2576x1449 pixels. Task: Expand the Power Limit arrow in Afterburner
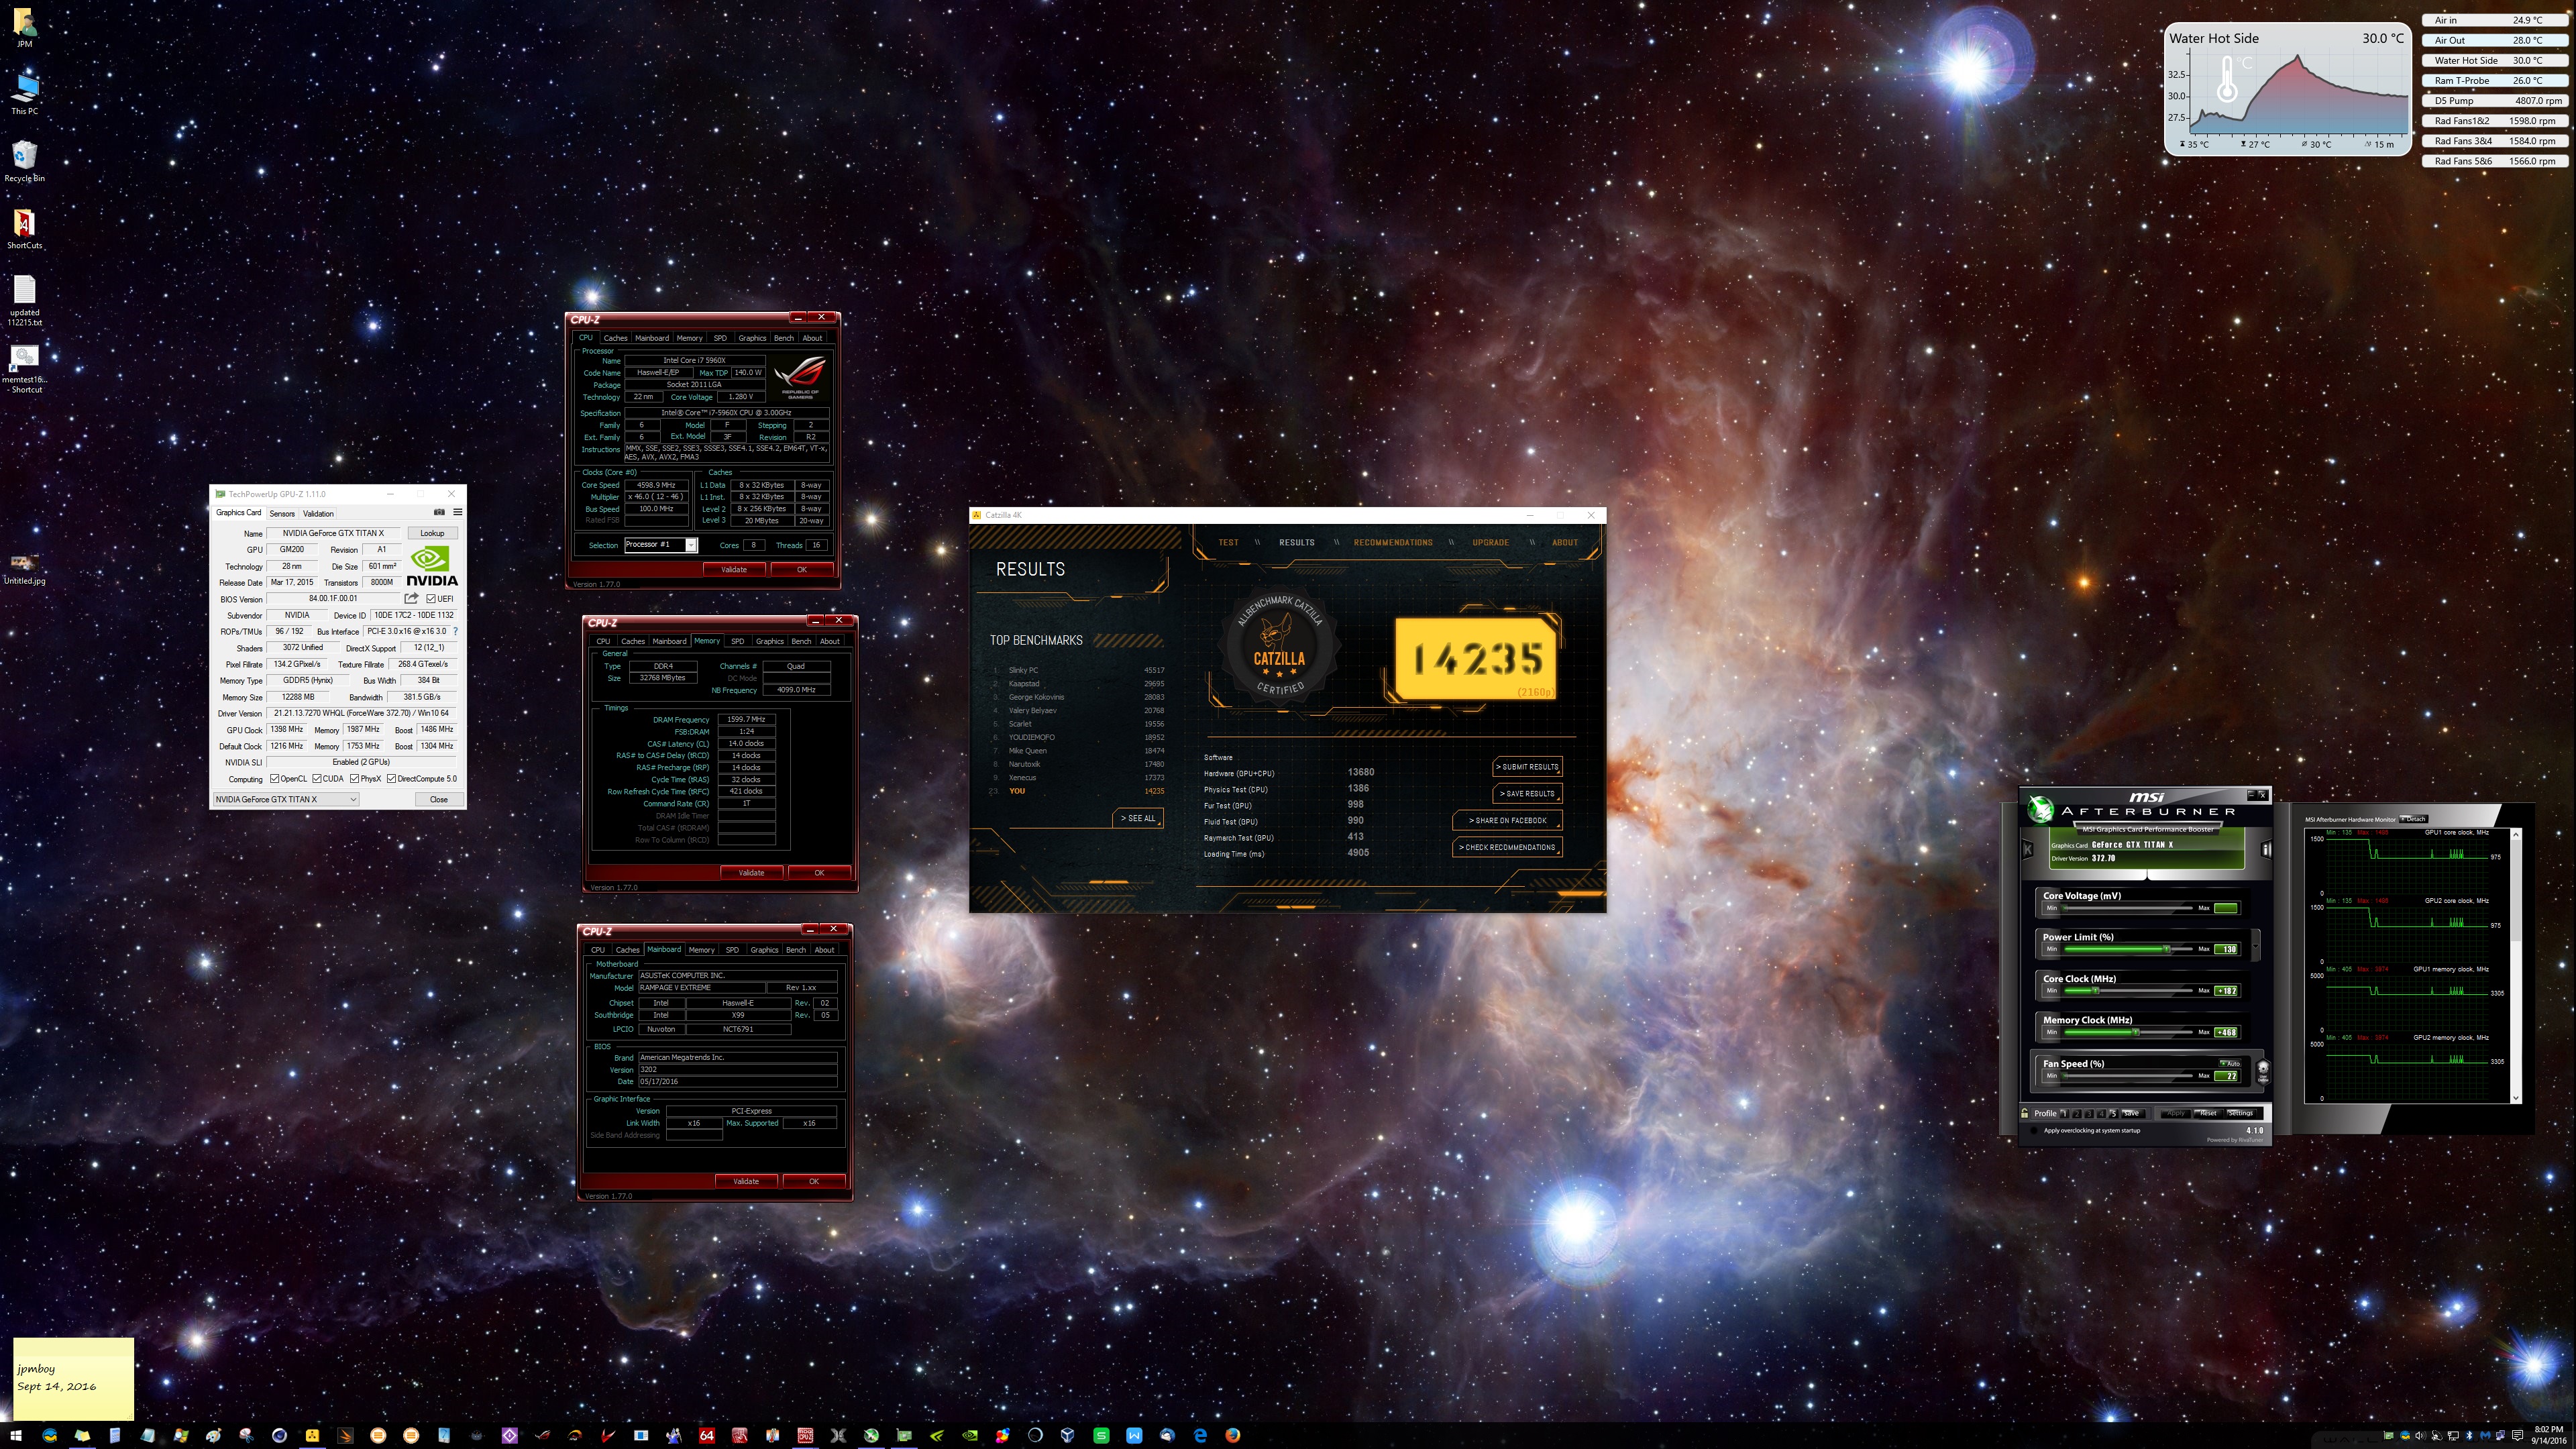tap(2256, 946)
